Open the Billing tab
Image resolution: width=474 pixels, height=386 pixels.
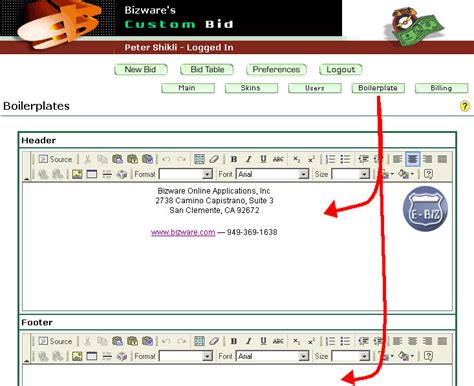[x=441, y=88]
